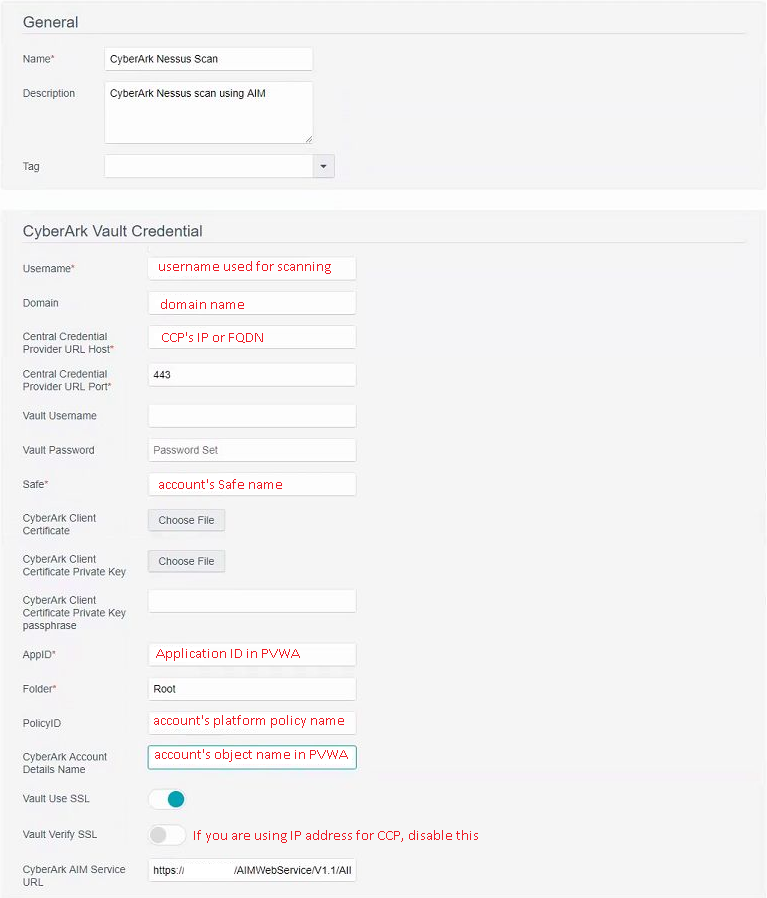
Task: Click the Tag combo box field
Action: 208,166
